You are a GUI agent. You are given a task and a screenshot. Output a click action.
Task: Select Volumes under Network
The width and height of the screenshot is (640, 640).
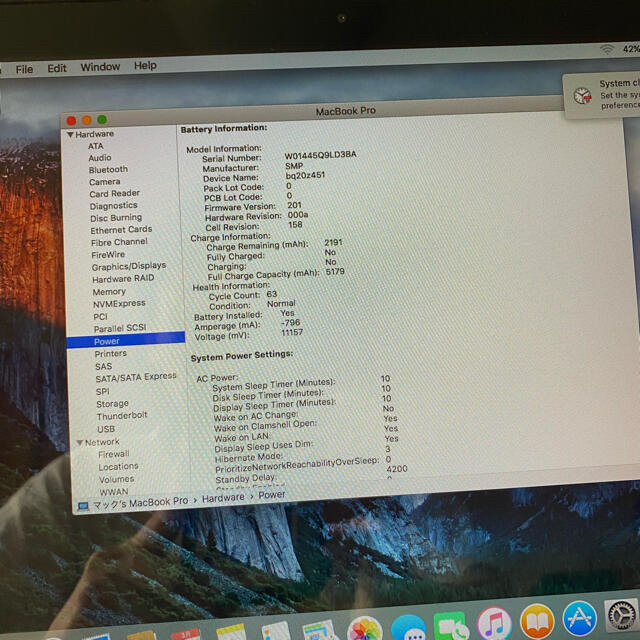tap(116, 479)
